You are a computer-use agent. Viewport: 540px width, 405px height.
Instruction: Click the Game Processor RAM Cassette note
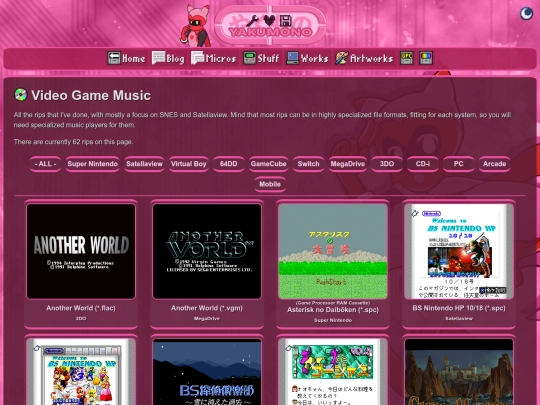click(x=333, y=303)
